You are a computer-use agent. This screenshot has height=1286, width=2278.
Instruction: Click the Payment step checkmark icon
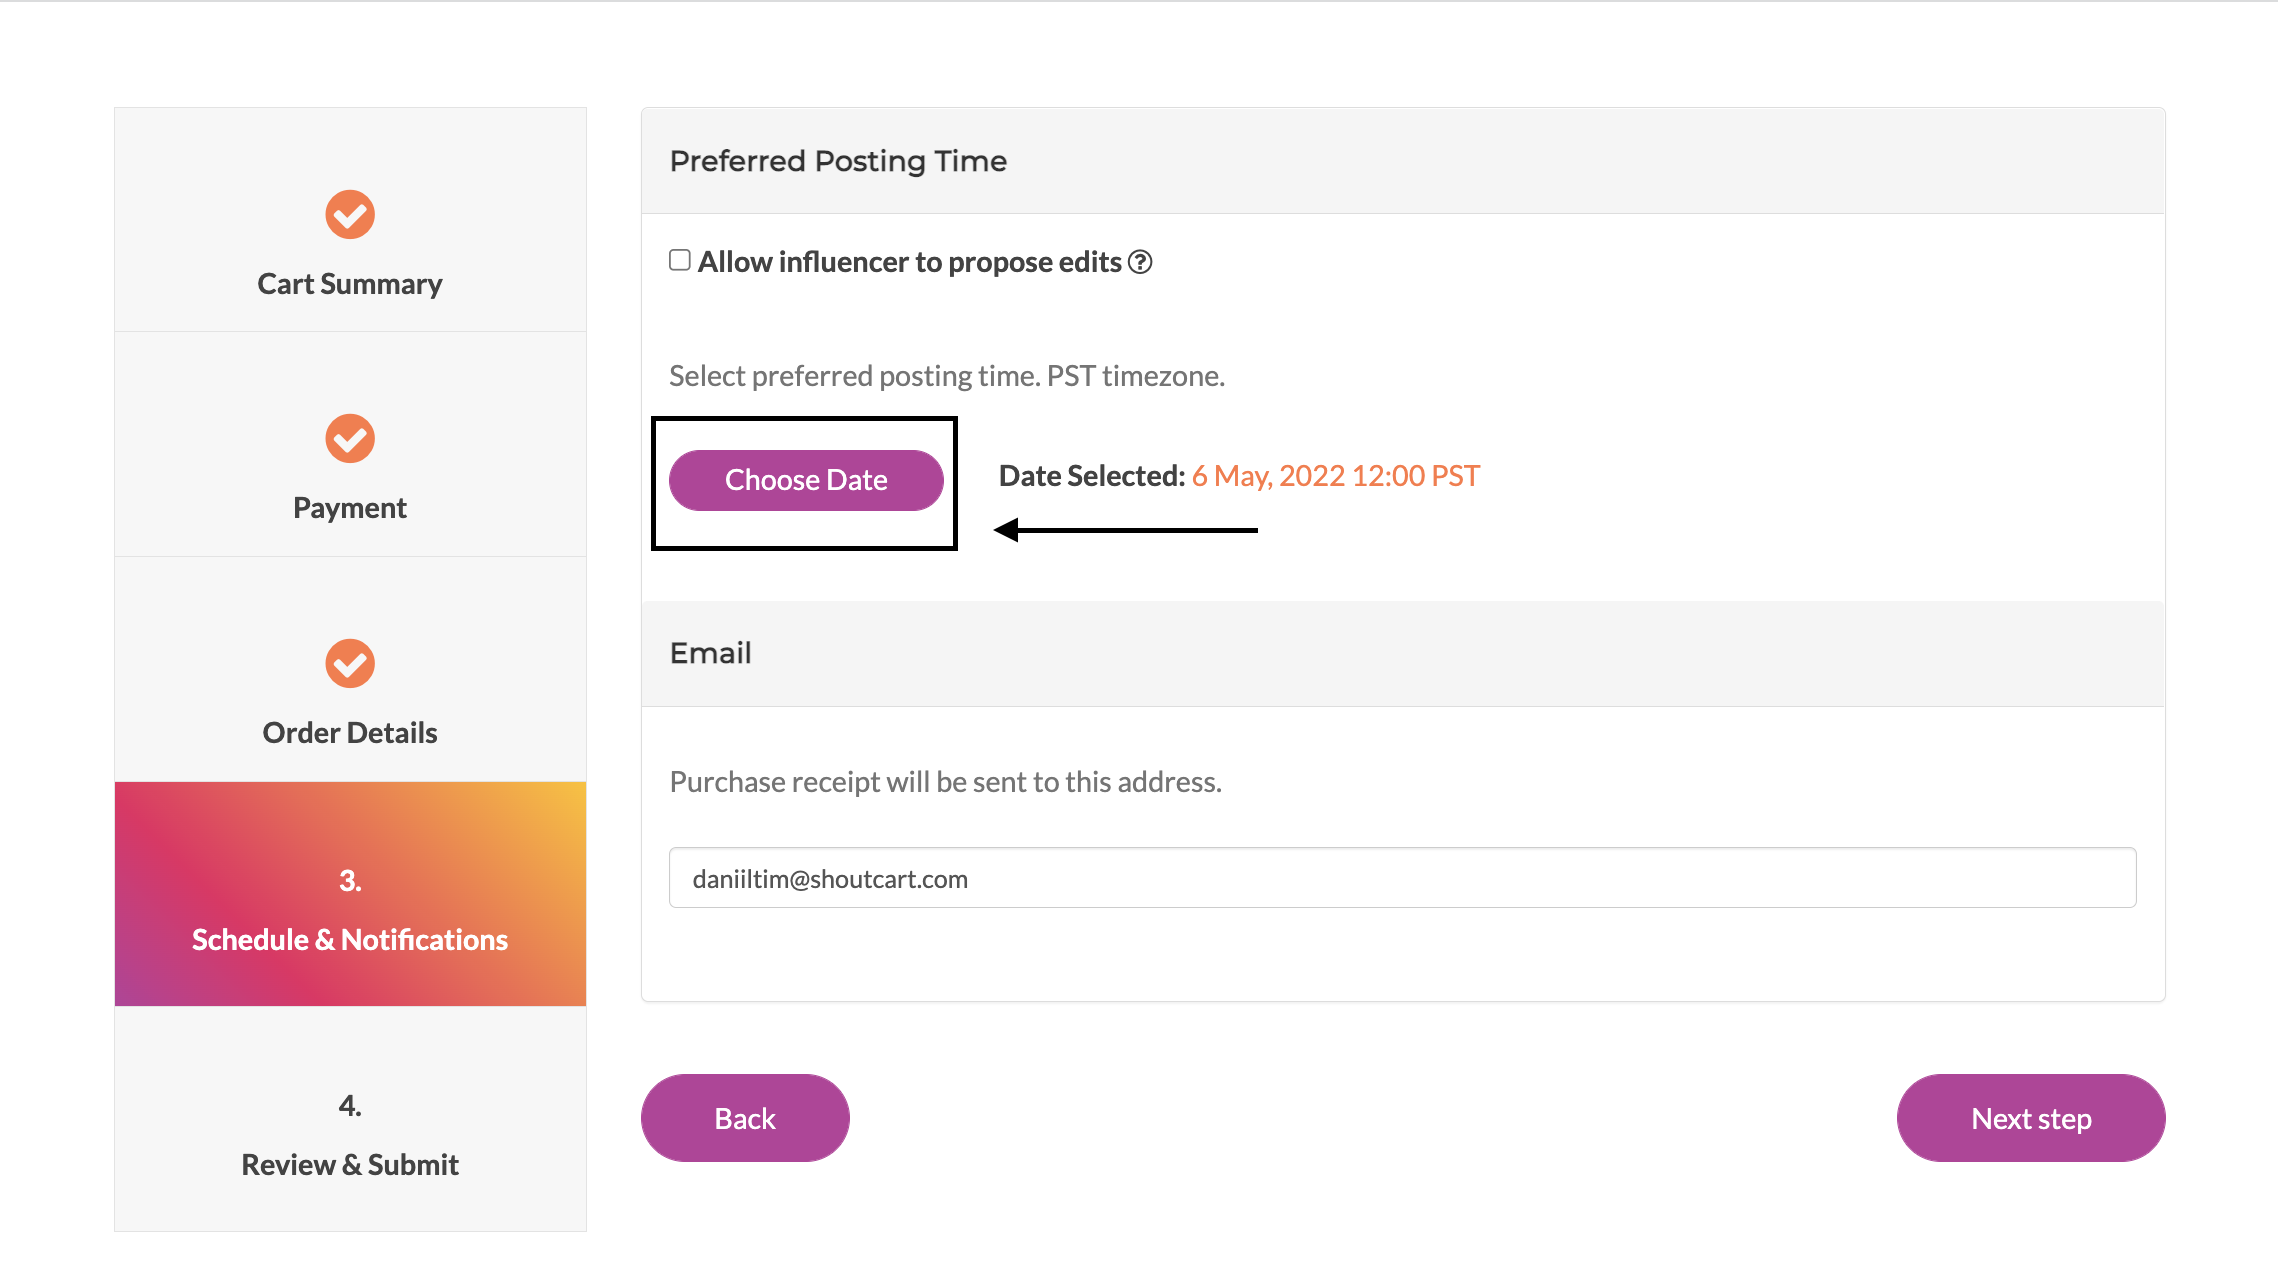click(x=350, y=438)
